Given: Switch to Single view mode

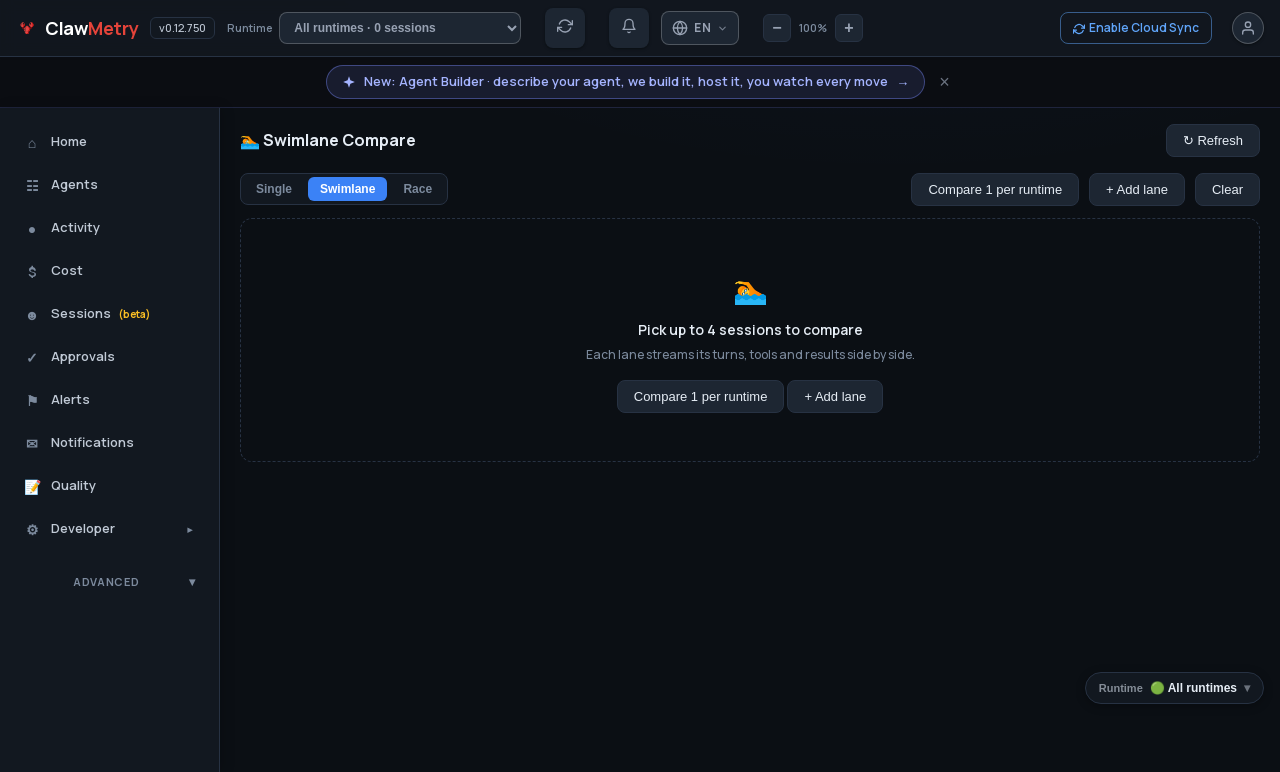Looking at the screenshot, I should point(274,189).
